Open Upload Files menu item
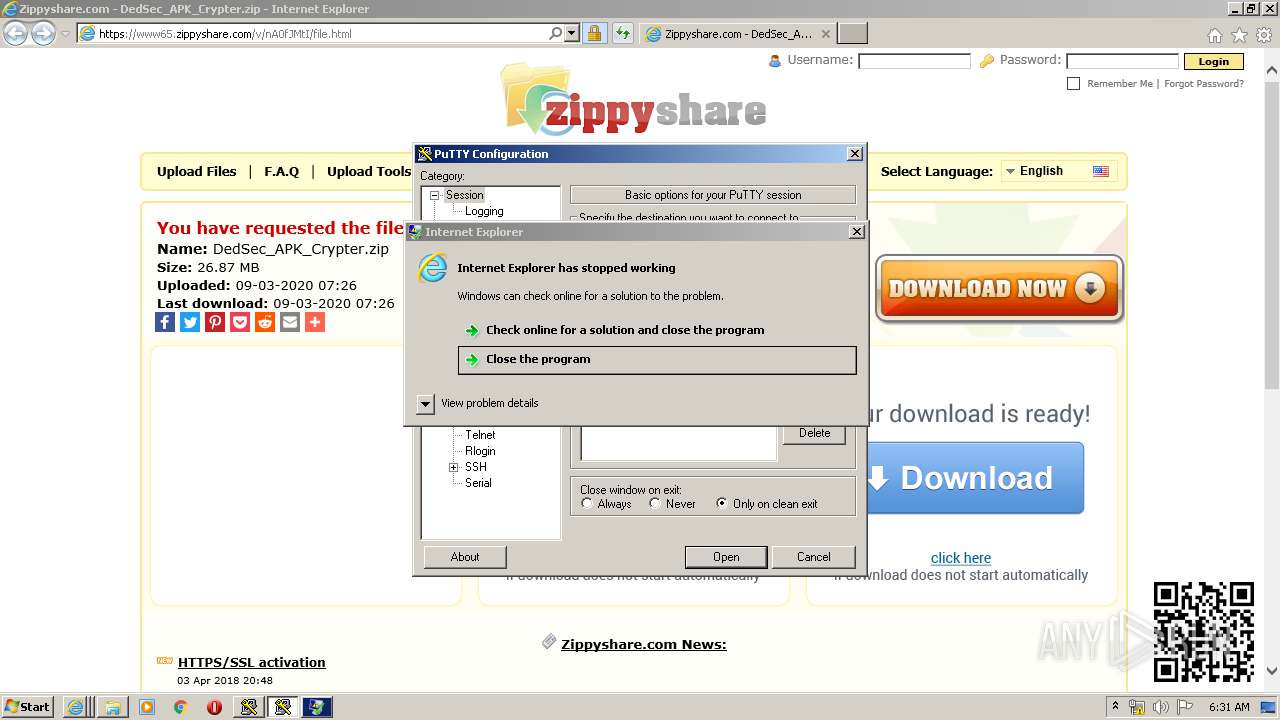The height and width of the screenshot is (720, 1280). [x=197, y=171]
